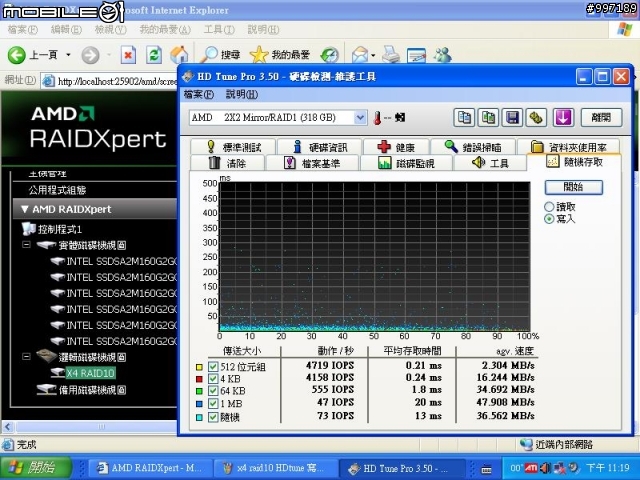The image size is (640, 480).
Task: Click the IE Edit page icon
Action: click(416, 56)
